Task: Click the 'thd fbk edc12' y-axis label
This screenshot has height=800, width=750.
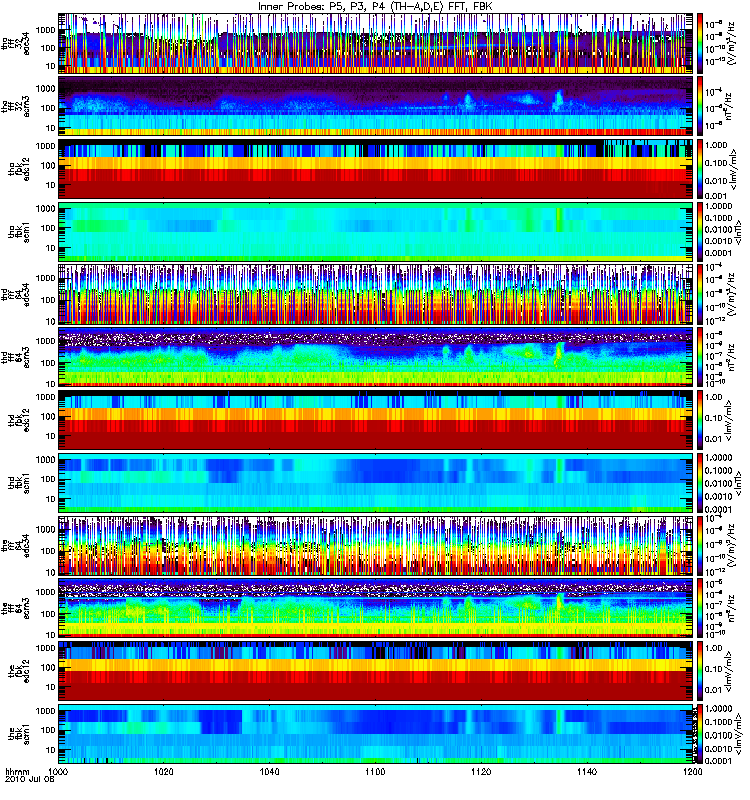Action: pyautogui.click(x=19, y=420)
